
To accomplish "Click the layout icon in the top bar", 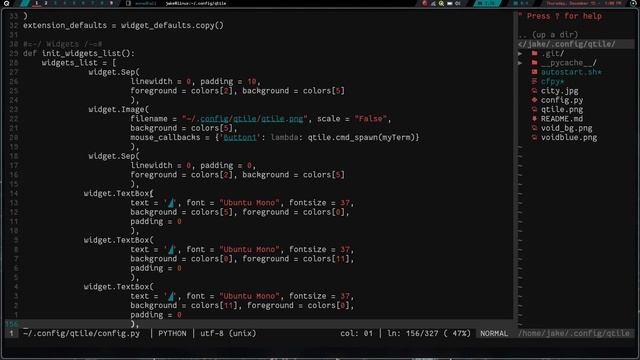I will pos(129,3).
